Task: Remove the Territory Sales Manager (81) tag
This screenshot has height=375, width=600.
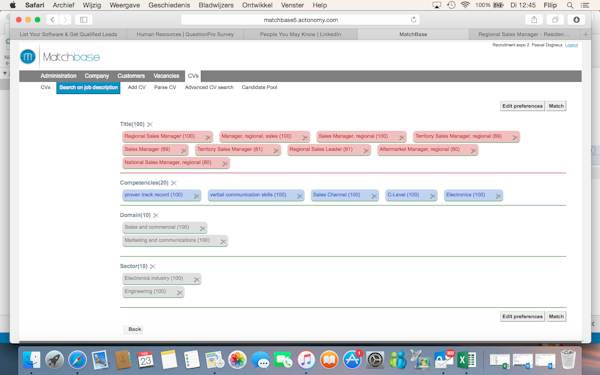Action: 276,151
